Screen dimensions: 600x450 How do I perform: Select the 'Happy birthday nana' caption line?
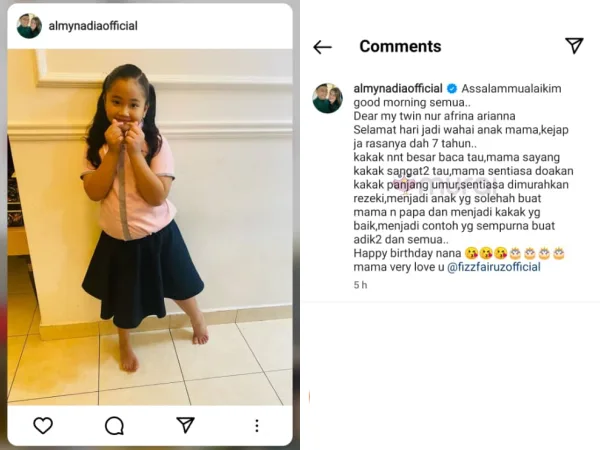[407, 253]
